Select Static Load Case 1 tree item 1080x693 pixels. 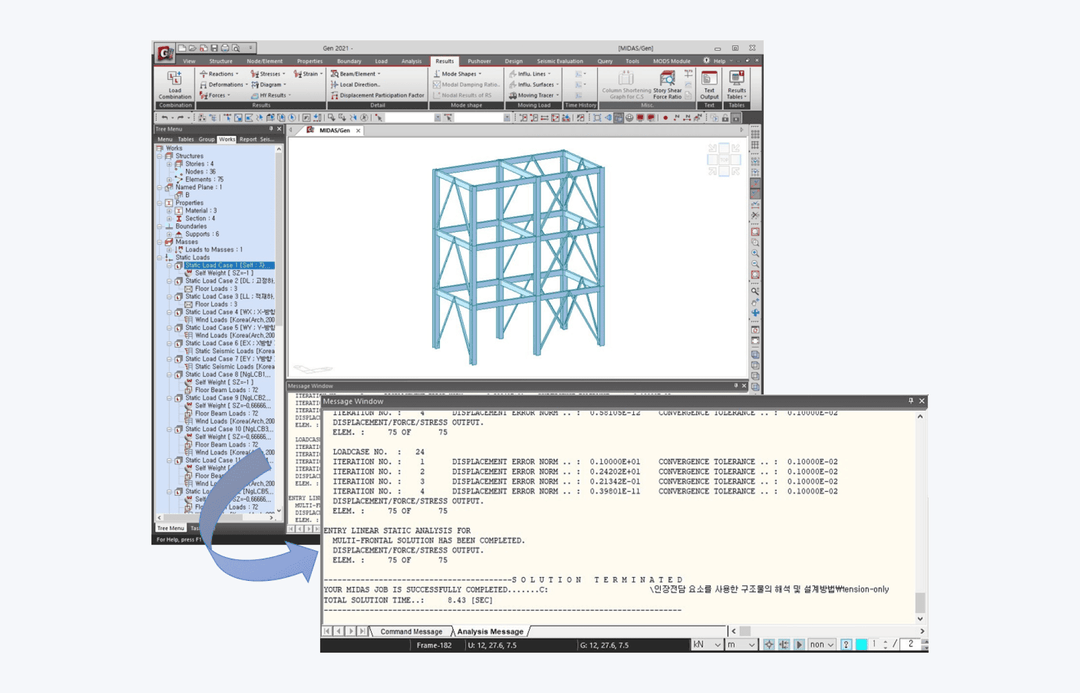229,265
